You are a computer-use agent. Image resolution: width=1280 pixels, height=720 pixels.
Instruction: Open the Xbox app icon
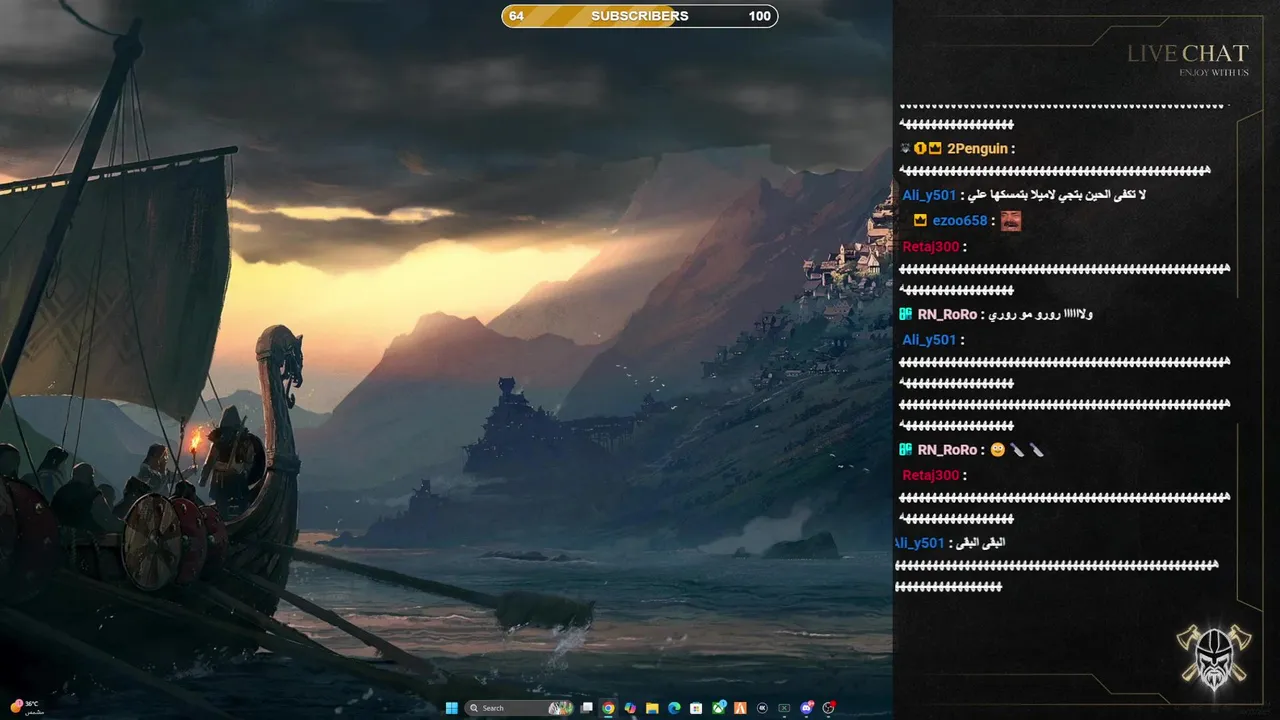pyautogui.click(x=719, y=708)
